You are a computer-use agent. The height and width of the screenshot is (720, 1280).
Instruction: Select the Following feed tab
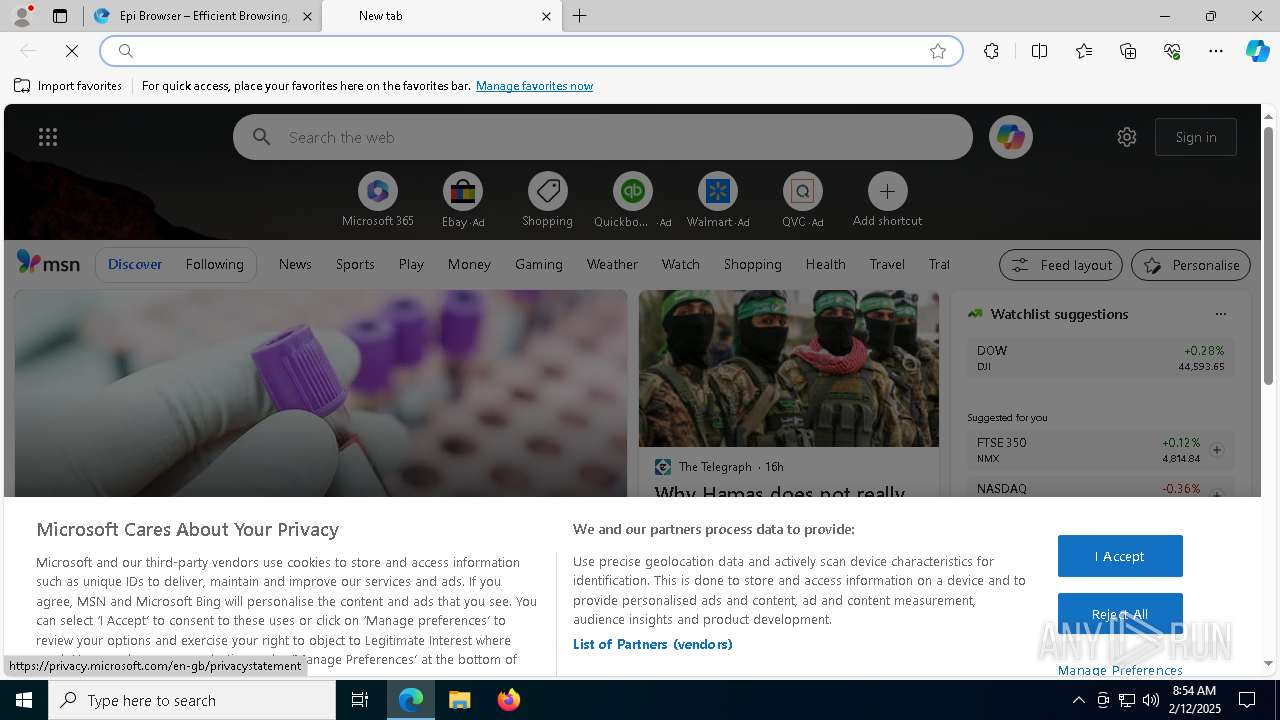coord(214,264)
